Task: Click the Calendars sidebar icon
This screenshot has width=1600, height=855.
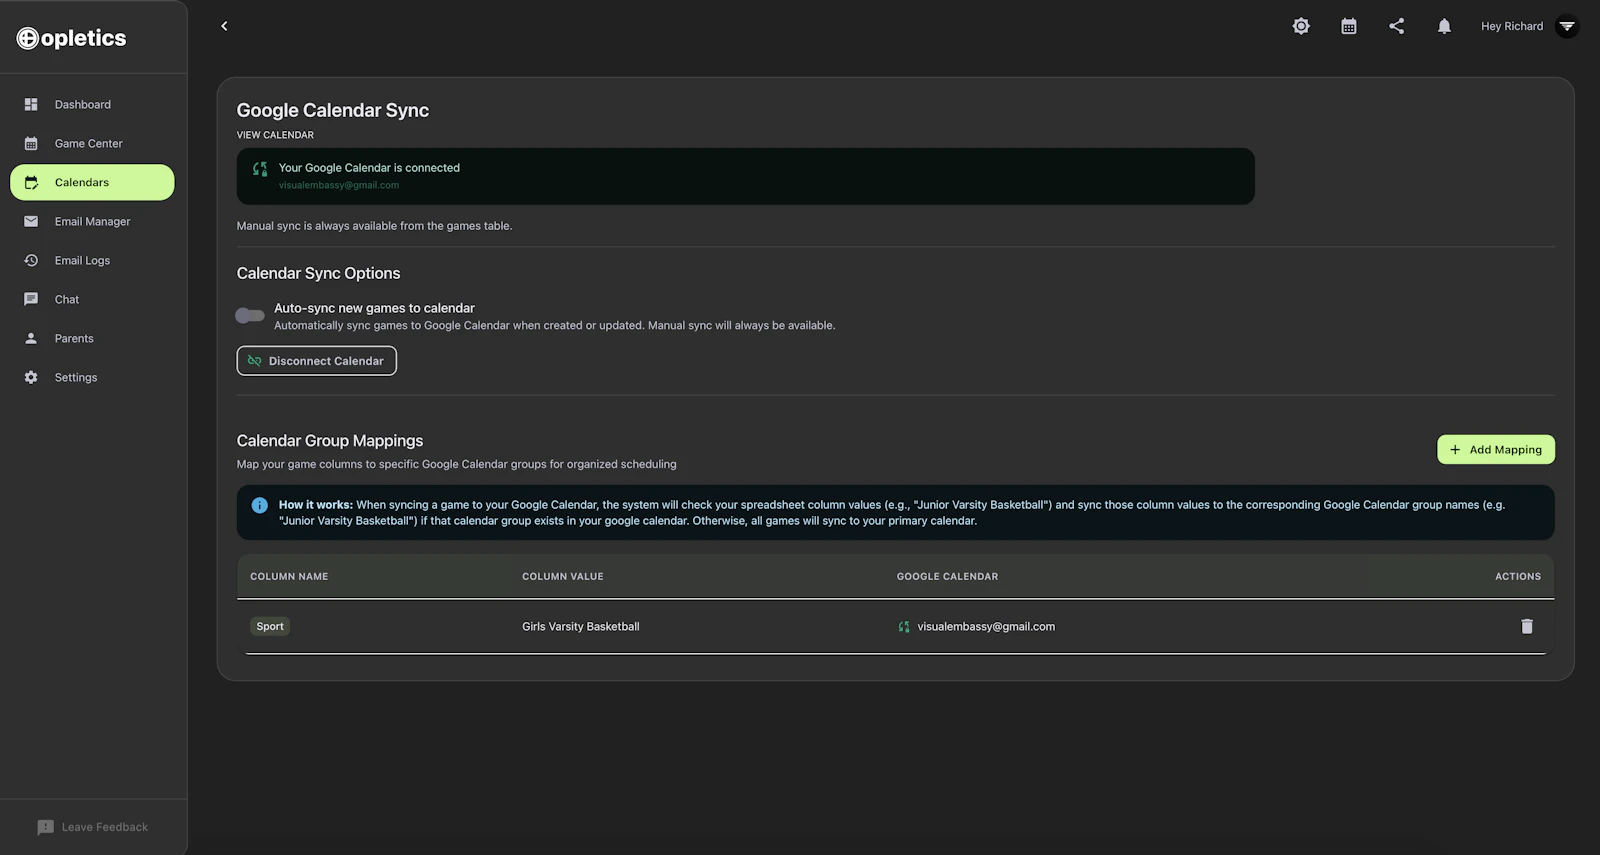Action: point(31,182)
